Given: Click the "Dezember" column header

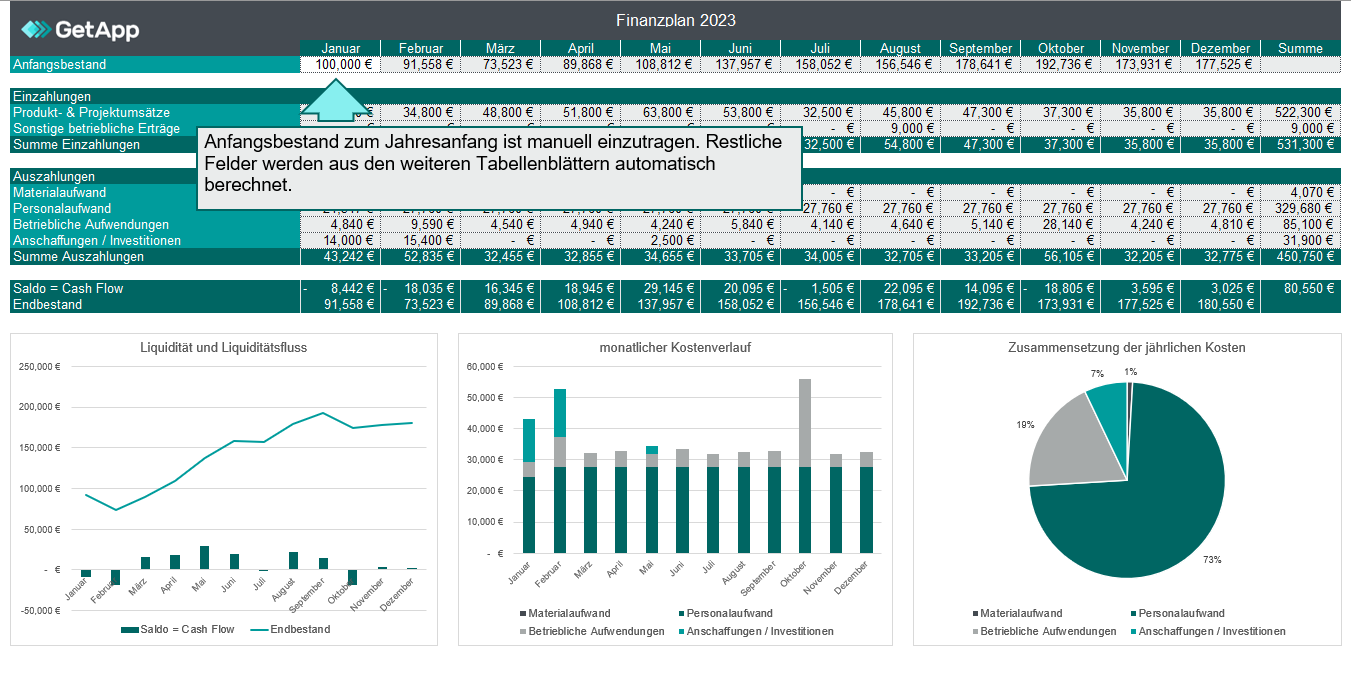Looking at the screenshot, I should 1220,47.
